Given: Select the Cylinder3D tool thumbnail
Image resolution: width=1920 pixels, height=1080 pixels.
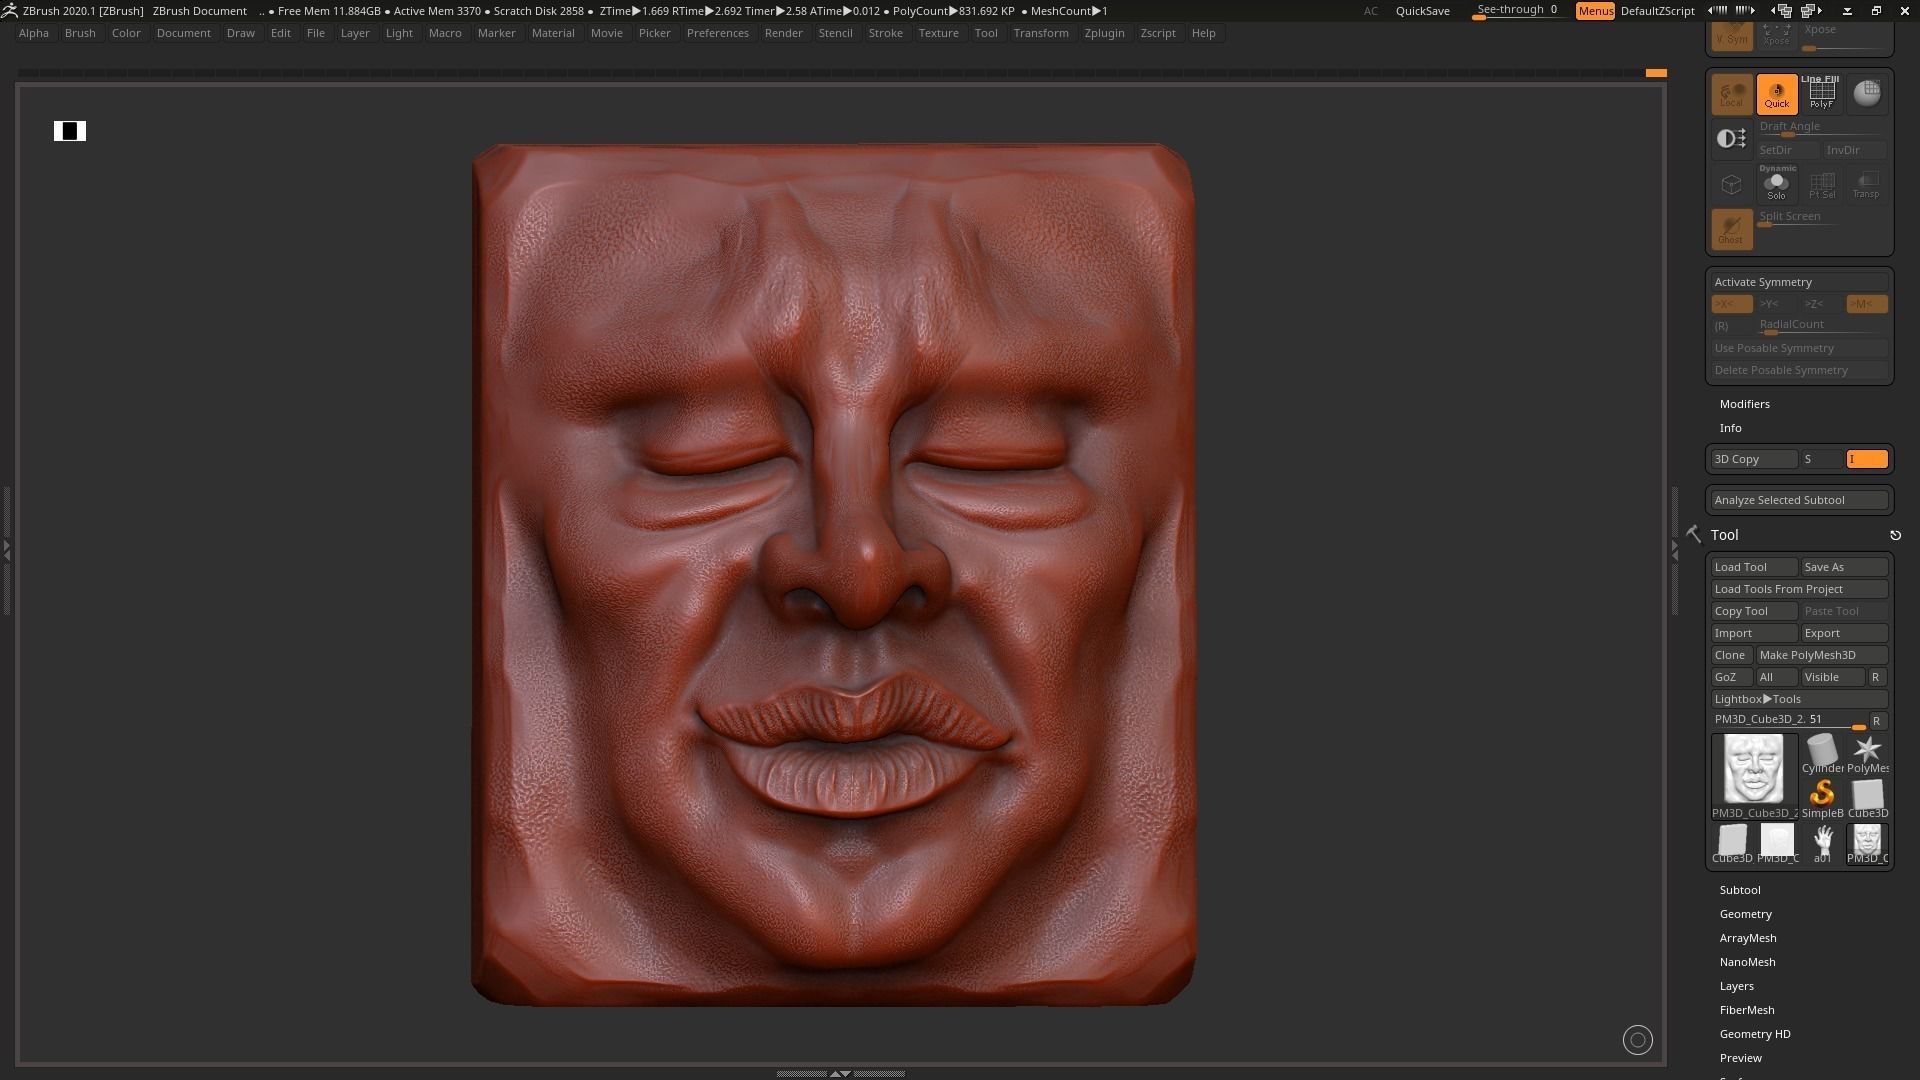Looking at the screenshot, I should pos(1822,754).
